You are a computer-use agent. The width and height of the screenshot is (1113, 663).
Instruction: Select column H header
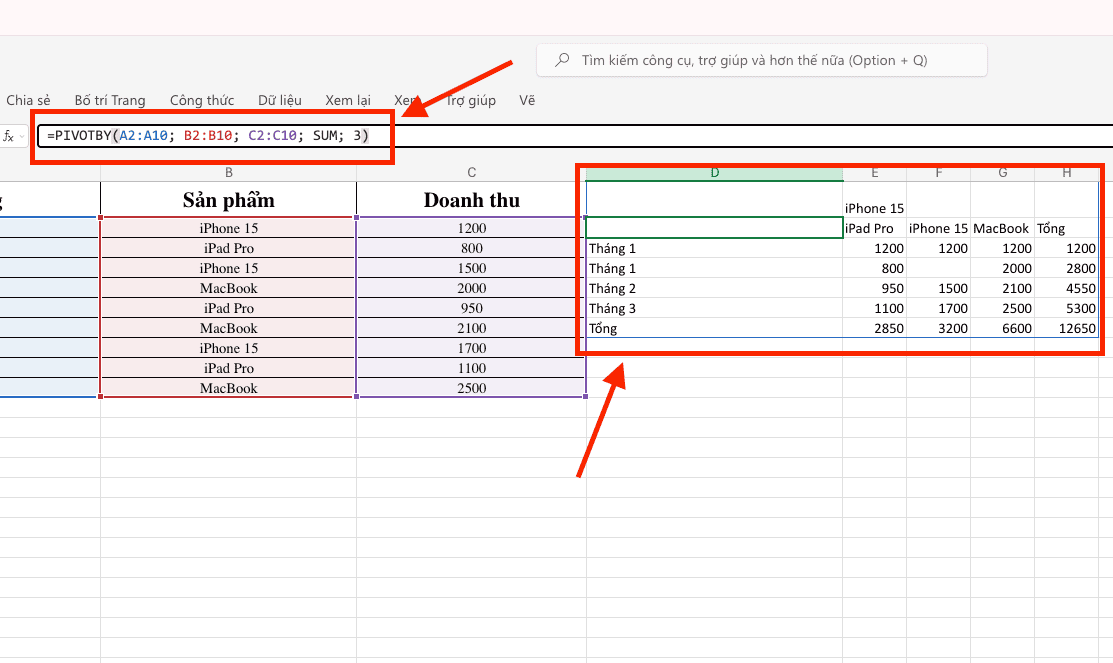(x=1066, y=173)
